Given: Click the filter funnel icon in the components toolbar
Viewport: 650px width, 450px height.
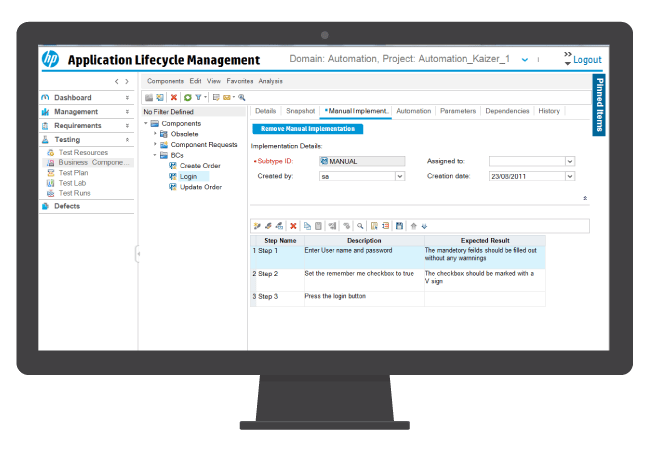Looking at the screenshot, I should (x=198, y=97).
